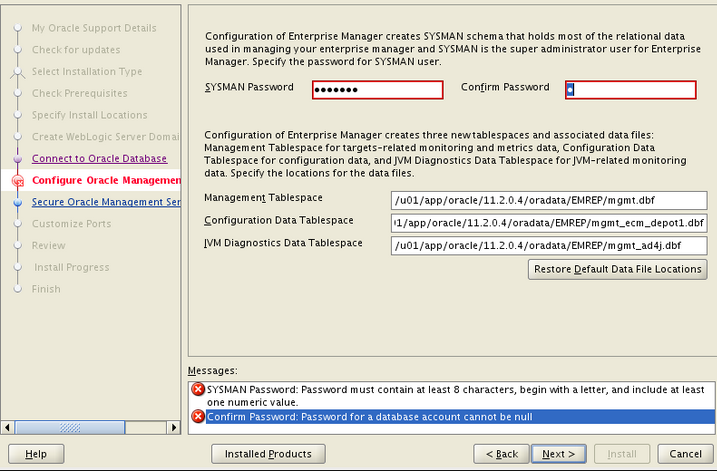Open Connect to Oracle Database step
The height and width of the screenshot is (471, 717).
click(99, 159)
